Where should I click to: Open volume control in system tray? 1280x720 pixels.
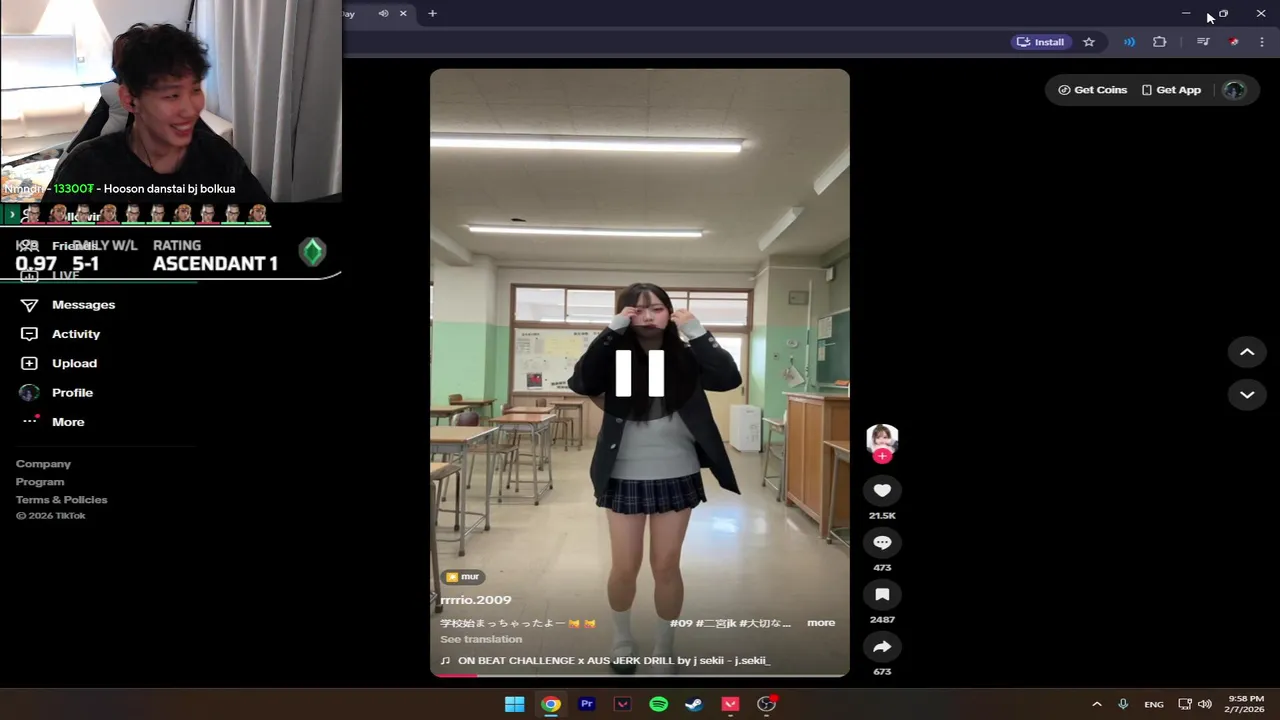point(1205,704)
